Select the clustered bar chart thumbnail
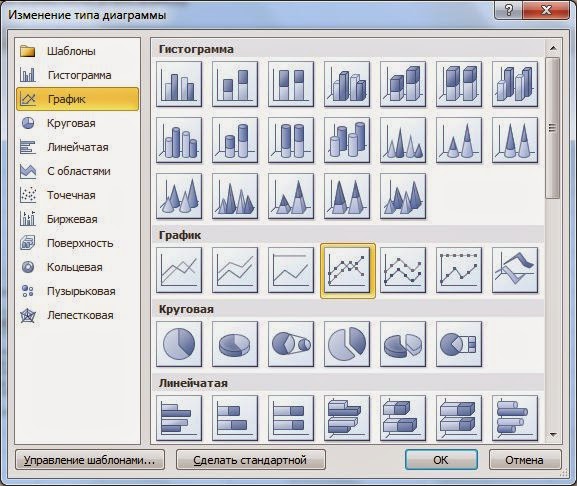Image resolution: width=577 pixels, height=486 pixels. click(179, 418)
